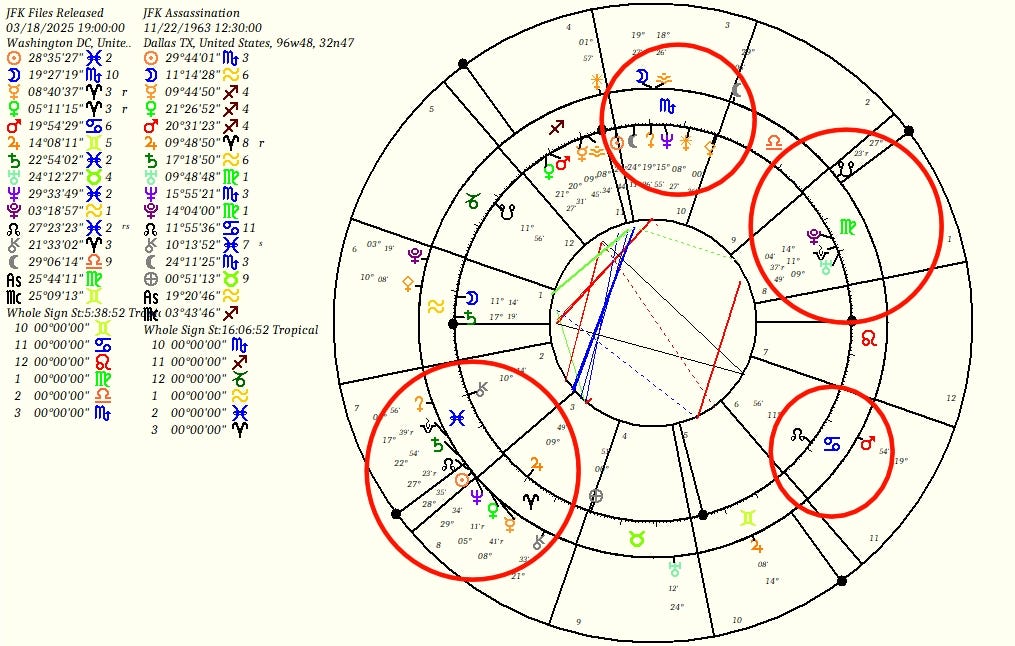
Task: Click the value "11°55'36"" in the Assassination list
Action: pyautogui.click(x=193, y=228)
